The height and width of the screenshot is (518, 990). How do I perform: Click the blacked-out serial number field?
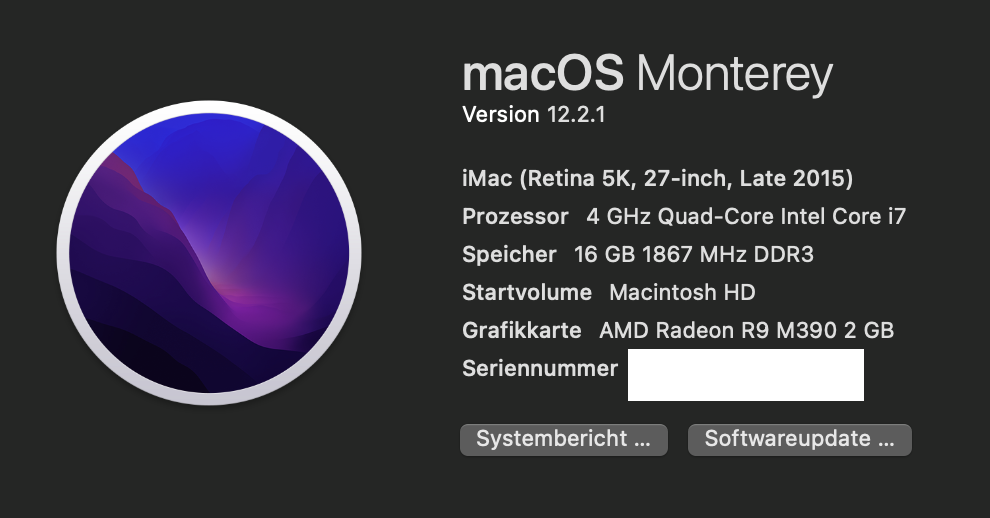(x=745, y=375)
